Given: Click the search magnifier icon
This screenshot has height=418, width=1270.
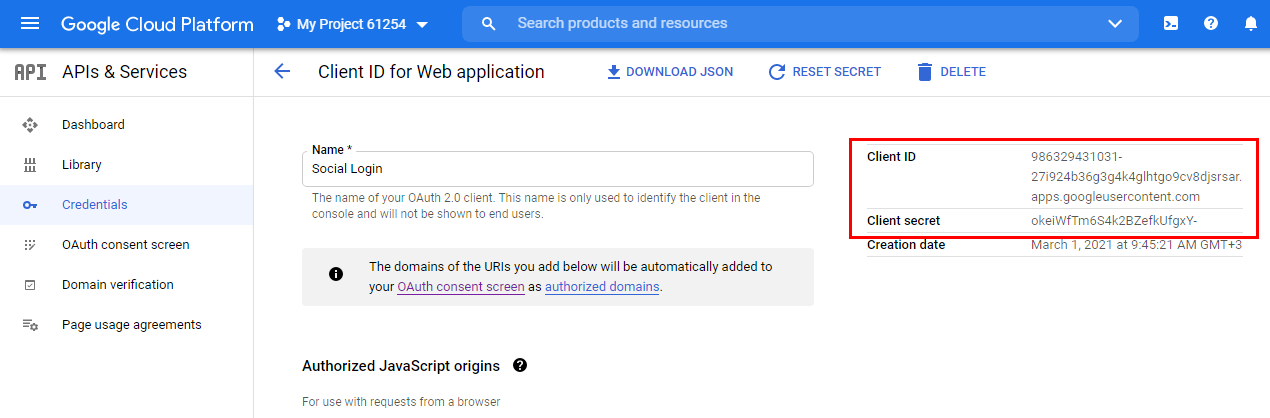Looking at the screenshot, I should pyautogui.click(x=489, y=24).
